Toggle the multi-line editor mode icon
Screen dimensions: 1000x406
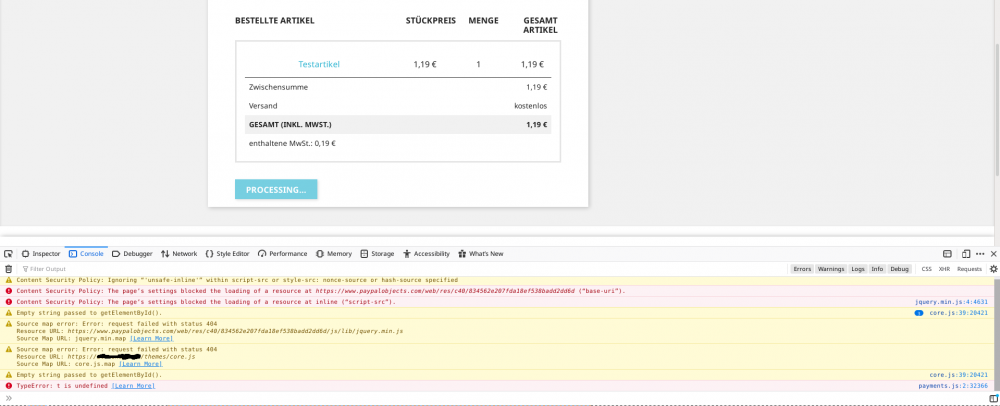click(993, 398)
